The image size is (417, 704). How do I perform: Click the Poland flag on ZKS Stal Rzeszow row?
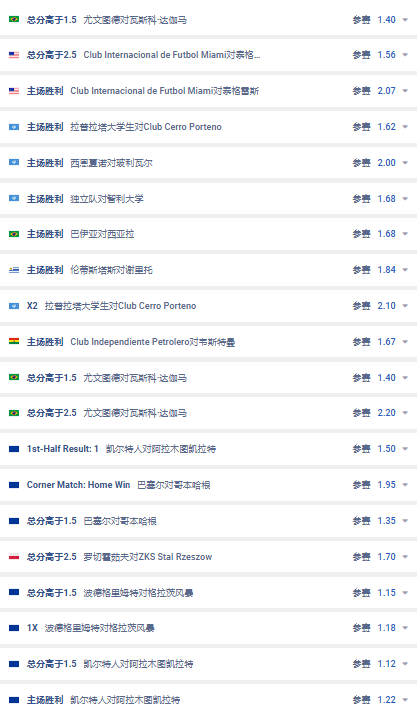pos(14,557)
